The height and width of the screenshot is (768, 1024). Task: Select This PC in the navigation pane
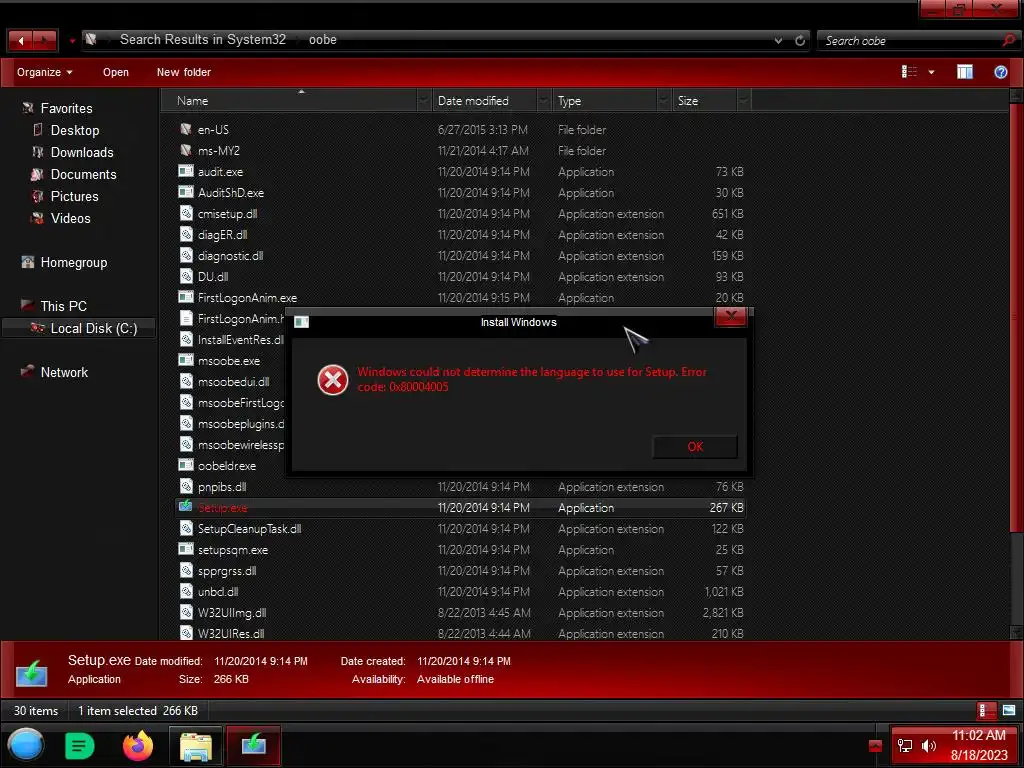tap(63, 306)
